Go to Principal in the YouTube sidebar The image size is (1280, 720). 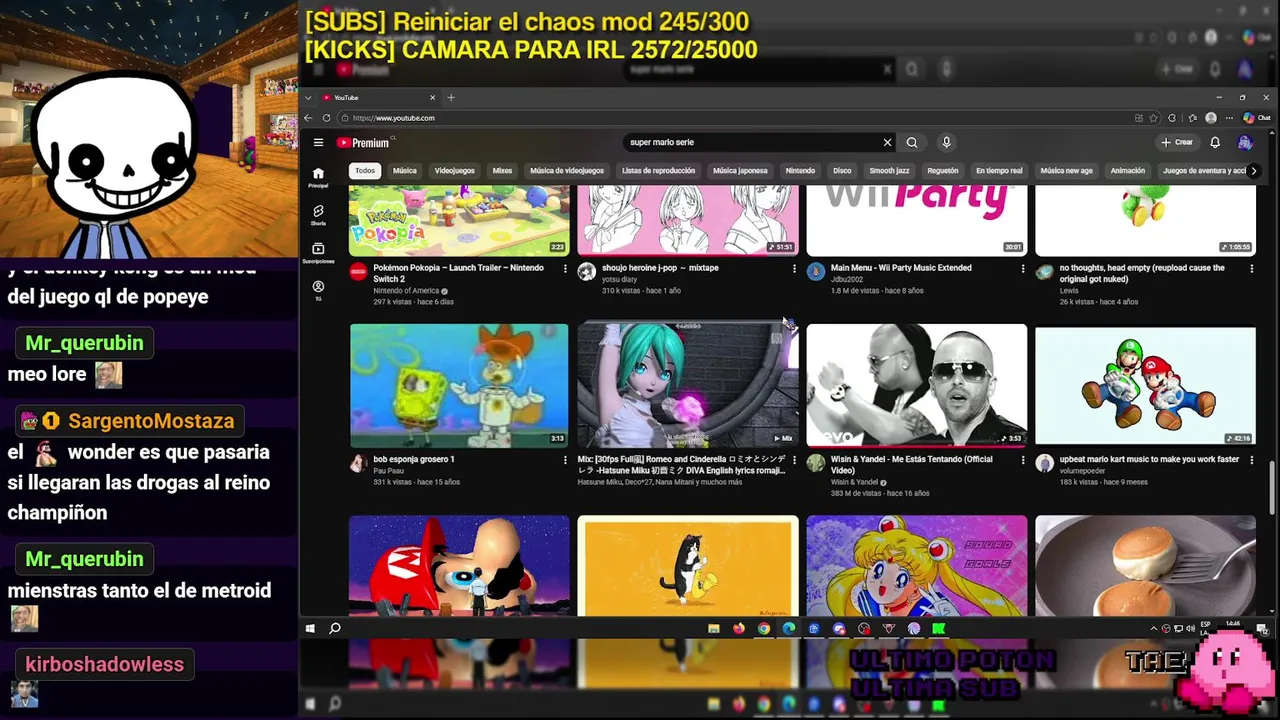tap(318, 178)
